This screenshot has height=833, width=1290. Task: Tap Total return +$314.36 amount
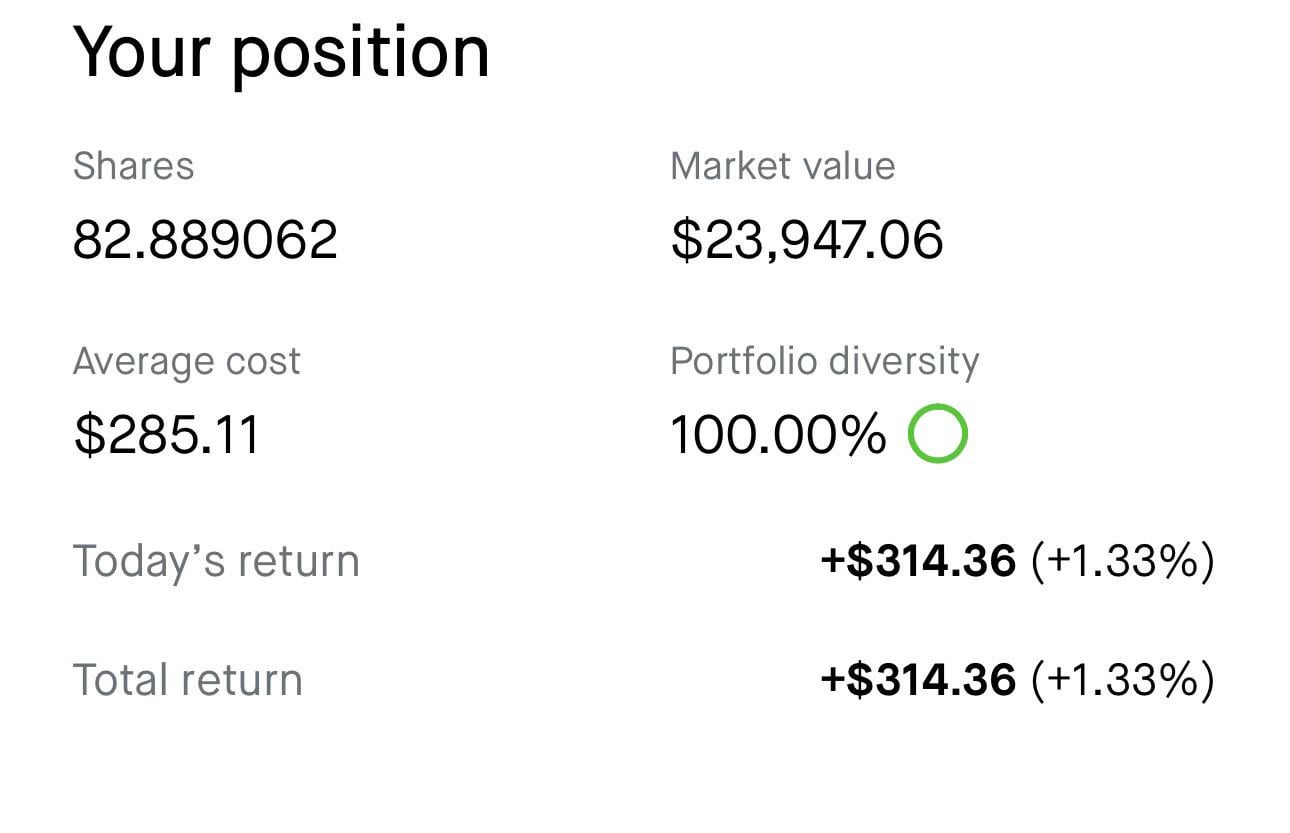[917, 680]
